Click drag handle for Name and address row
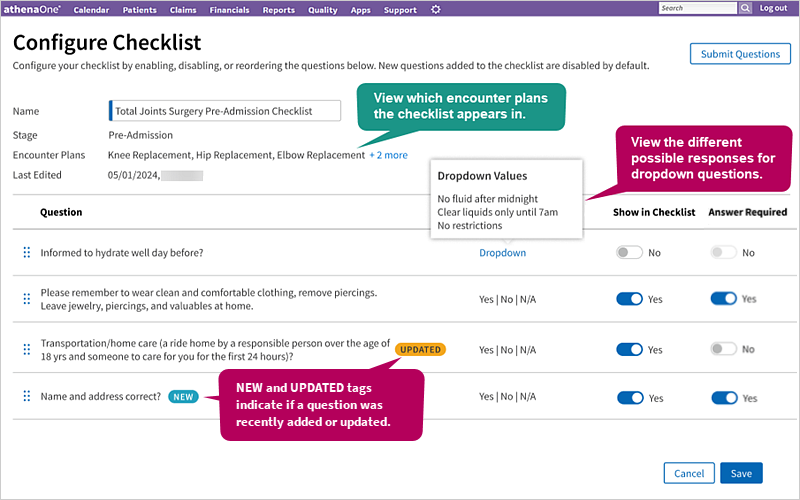Screen dimensions: 800x500 pyautogui.click(x=27, y=396)
